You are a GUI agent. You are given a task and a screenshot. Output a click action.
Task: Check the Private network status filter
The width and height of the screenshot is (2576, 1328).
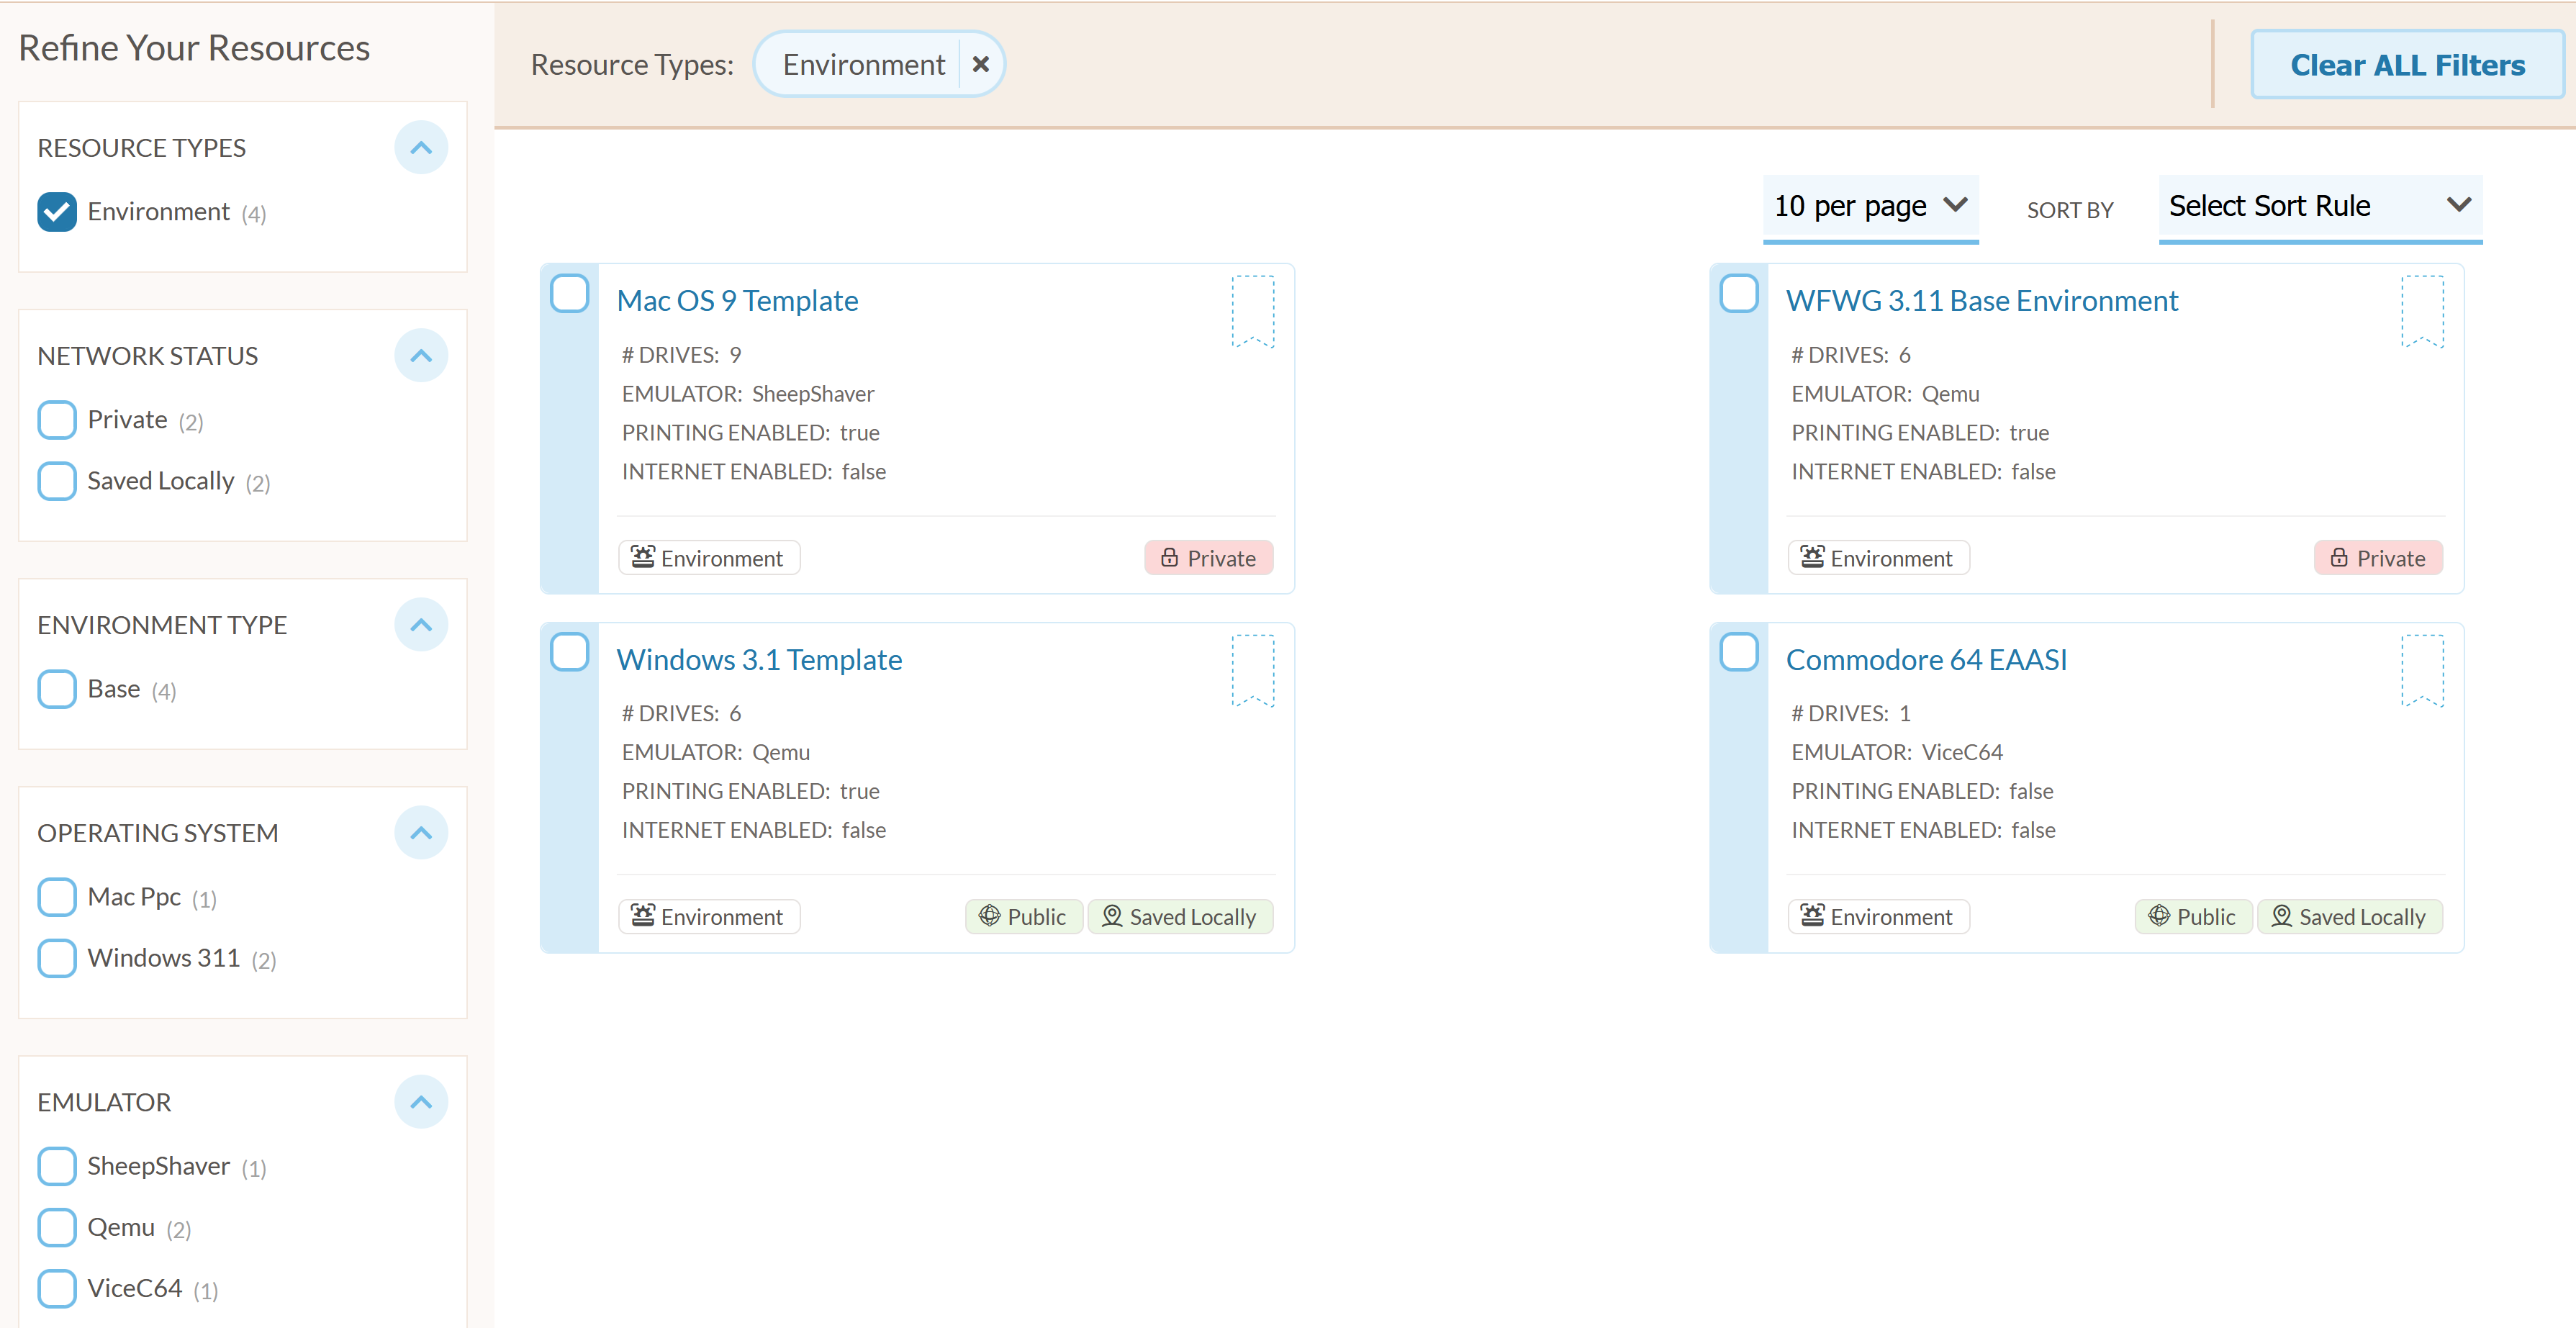tap(57, 420)
